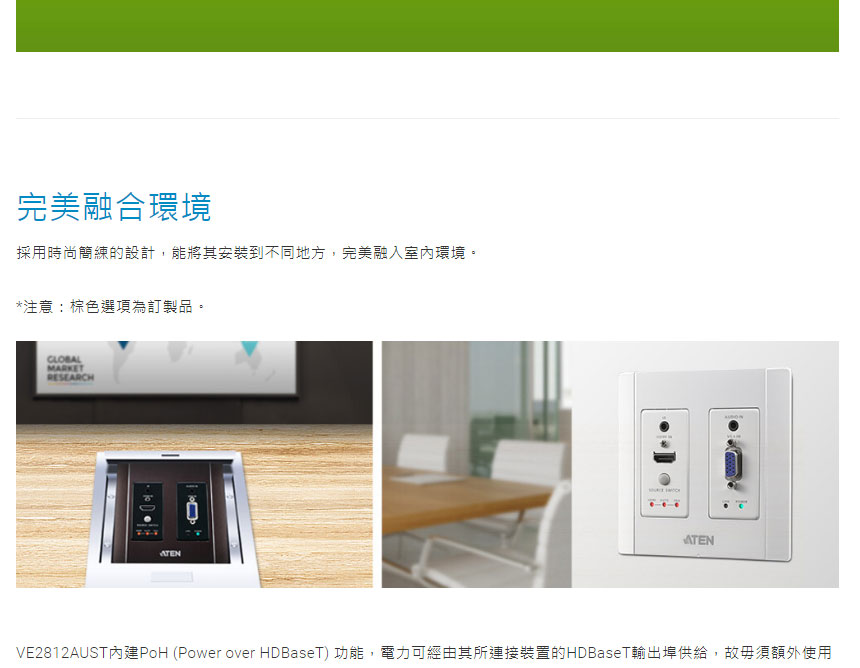Click the VE2812AUST PoH description text
The width and height of the screenshot is (860, 668).
(423, 653)
